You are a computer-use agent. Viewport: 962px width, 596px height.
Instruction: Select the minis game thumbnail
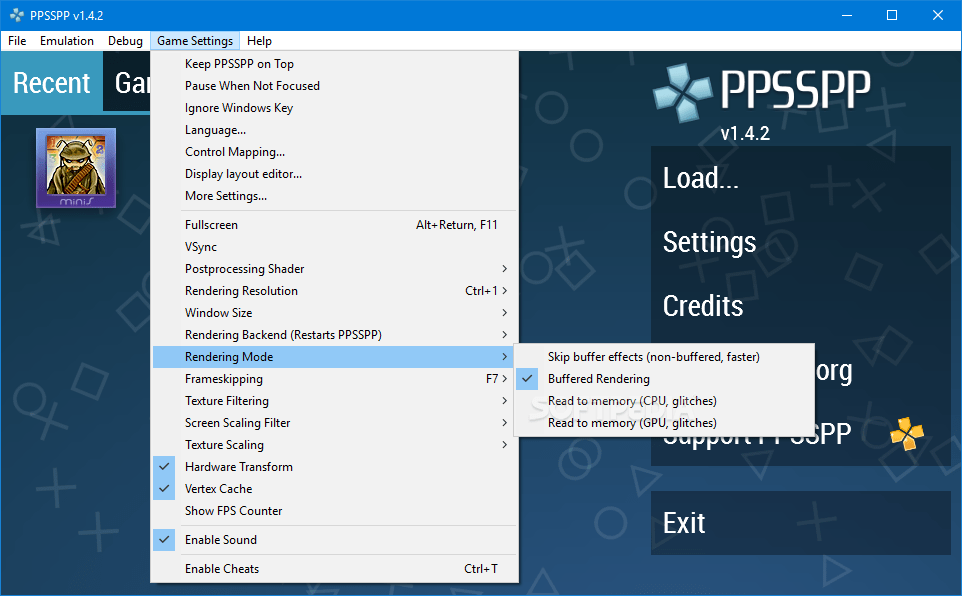pos(75,168)
